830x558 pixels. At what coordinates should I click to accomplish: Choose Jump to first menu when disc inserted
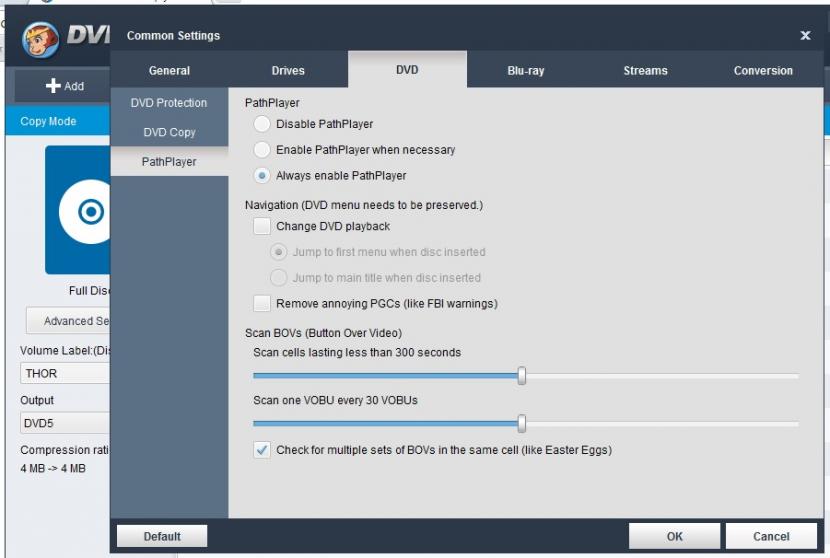click(278, 252)
